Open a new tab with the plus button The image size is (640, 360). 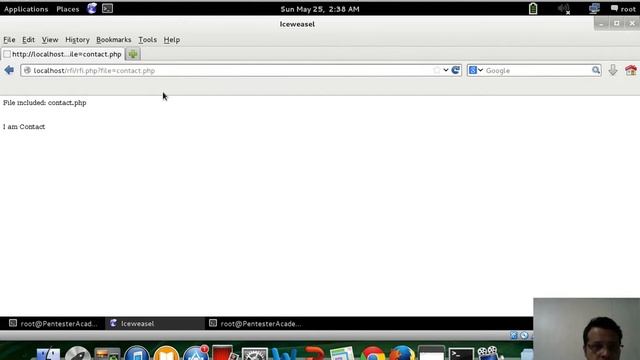coord(133,54)
